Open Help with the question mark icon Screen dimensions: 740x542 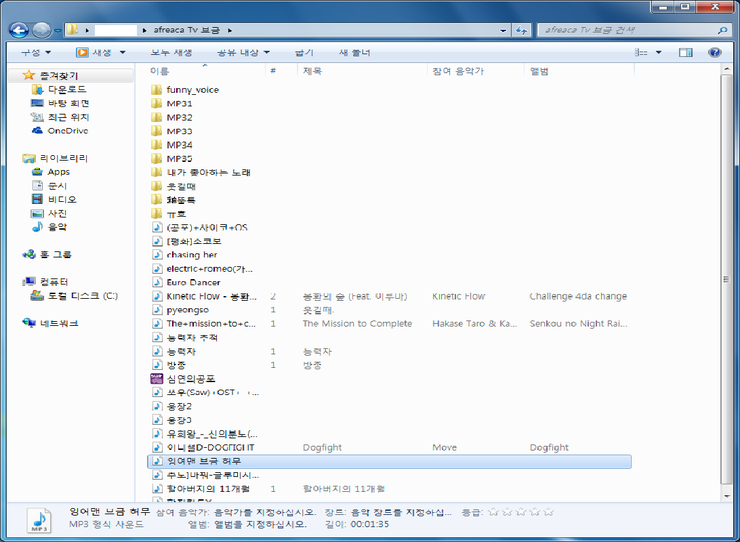tap(715, 52)
